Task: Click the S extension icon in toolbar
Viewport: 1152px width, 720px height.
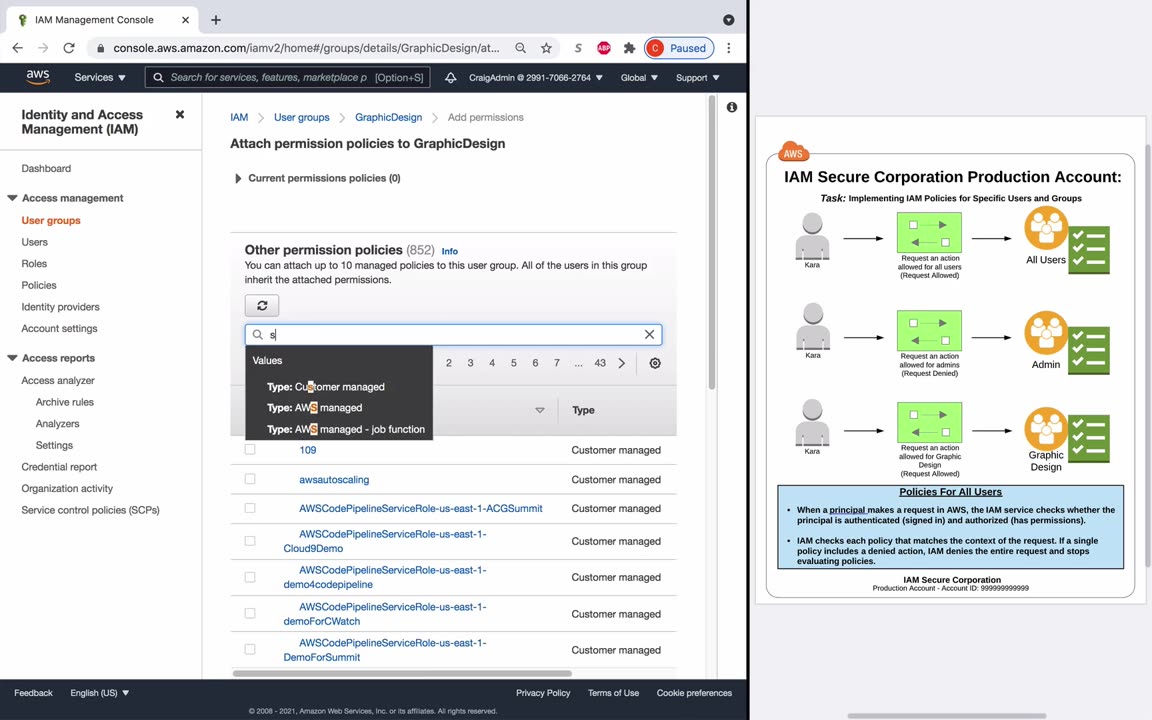Action: (x=578, y=48)
